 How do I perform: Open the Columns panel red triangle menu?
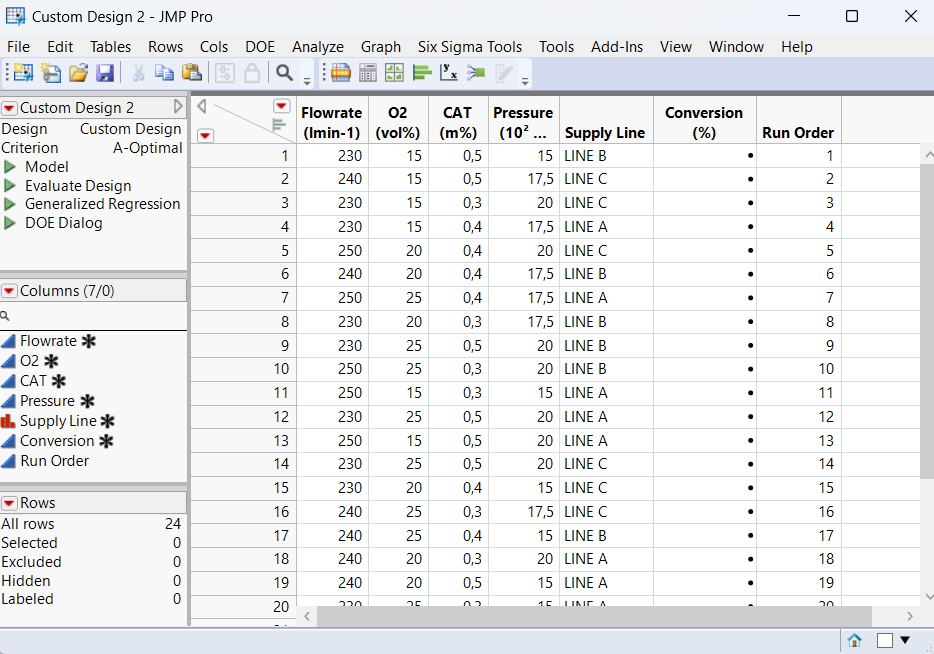tap(9, 291)
